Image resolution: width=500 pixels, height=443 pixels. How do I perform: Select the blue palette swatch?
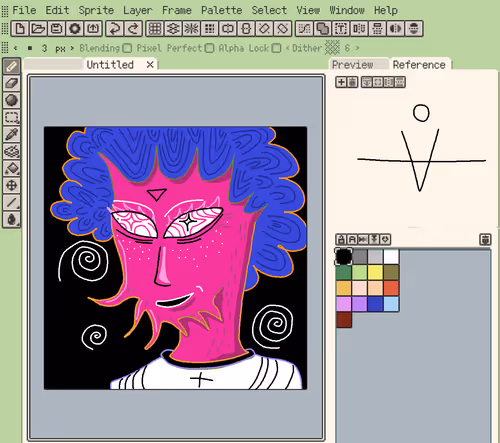(375, 304)
